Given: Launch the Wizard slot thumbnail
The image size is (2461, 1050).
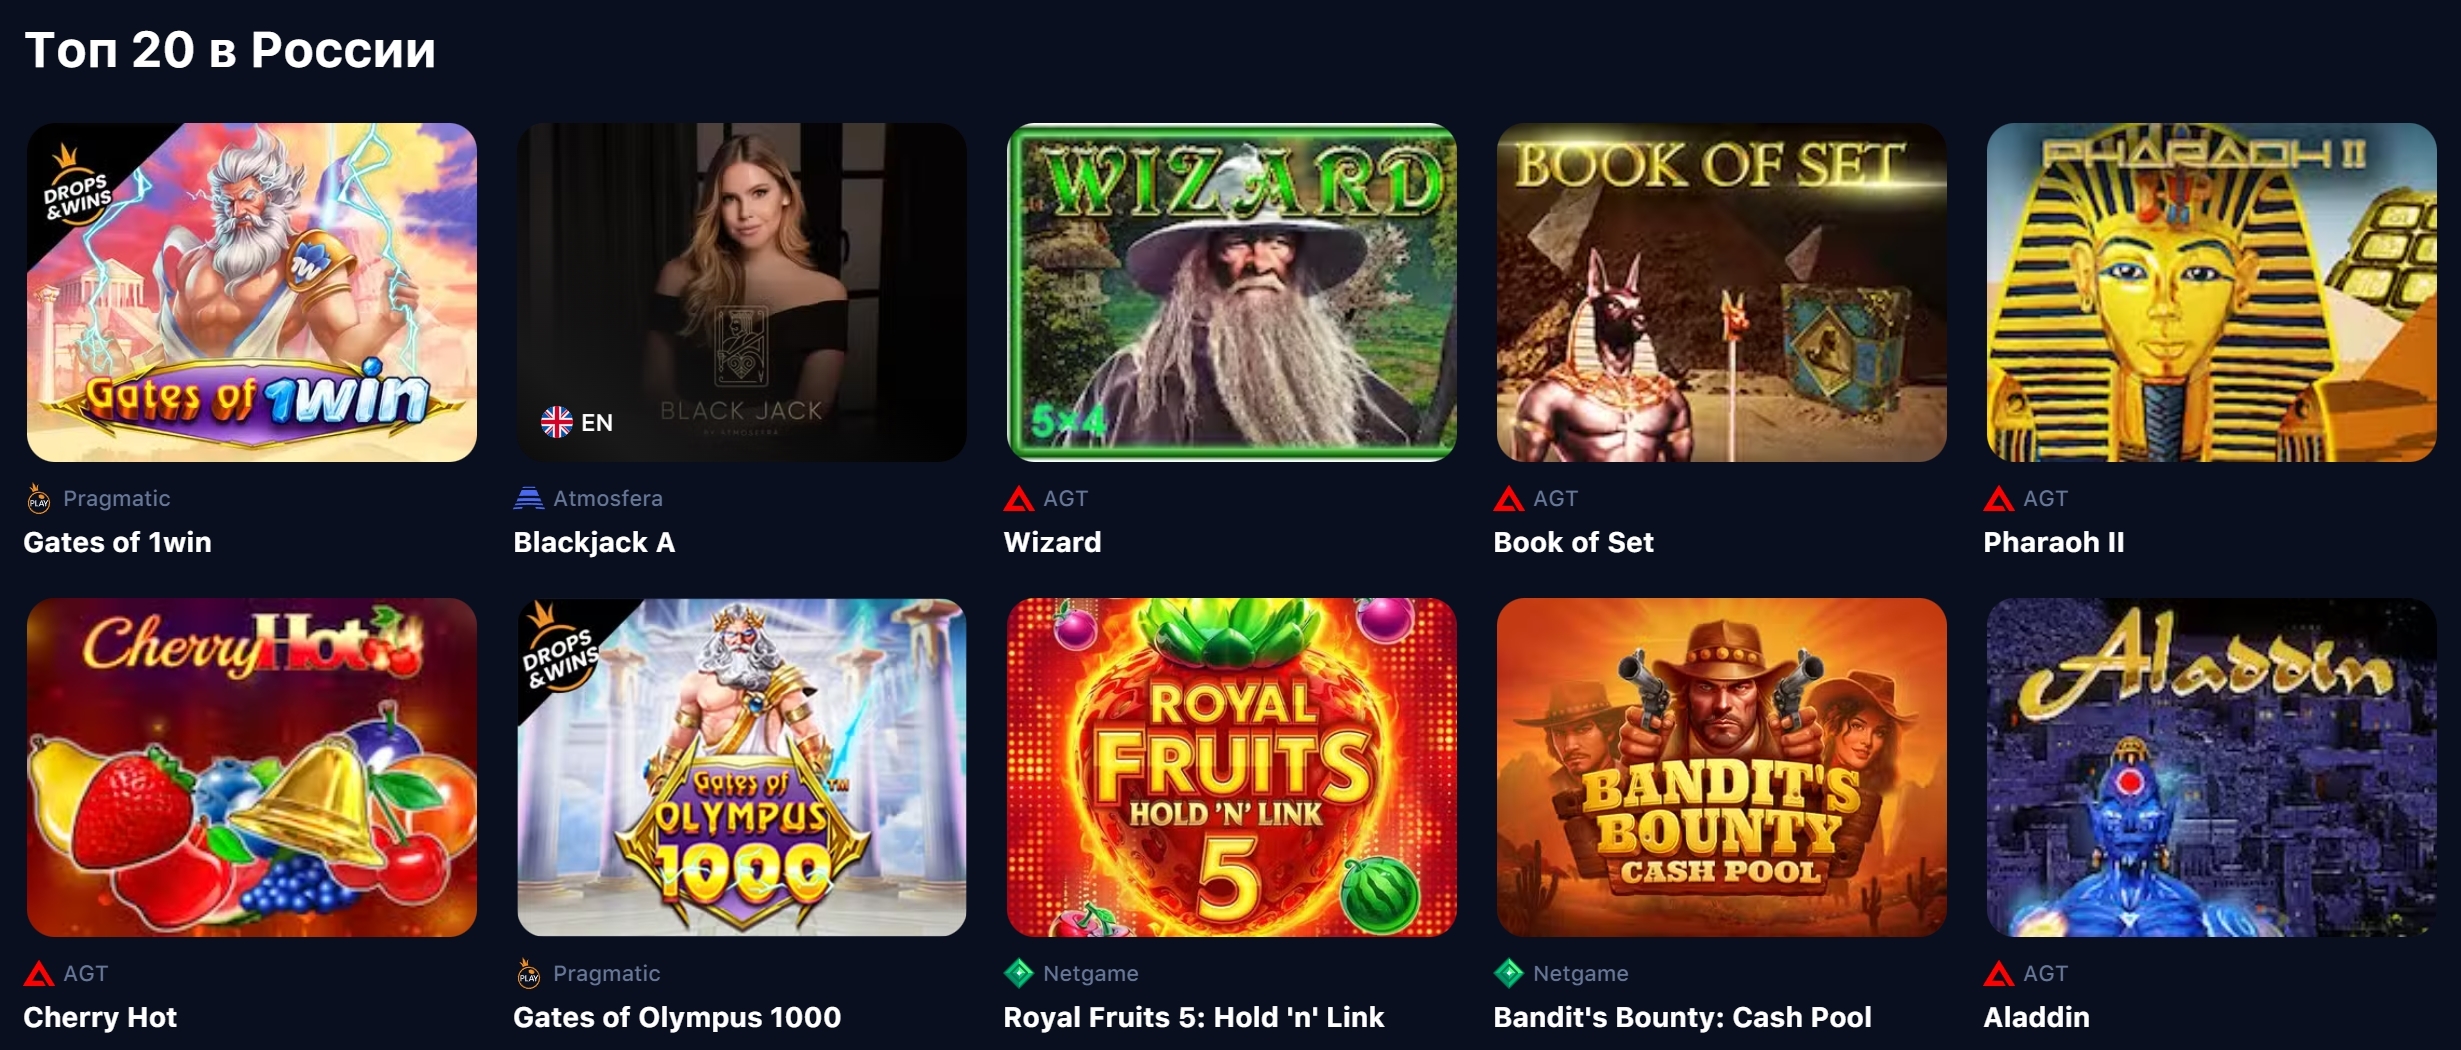Looking at the screenshot, I should (1231, 292).
